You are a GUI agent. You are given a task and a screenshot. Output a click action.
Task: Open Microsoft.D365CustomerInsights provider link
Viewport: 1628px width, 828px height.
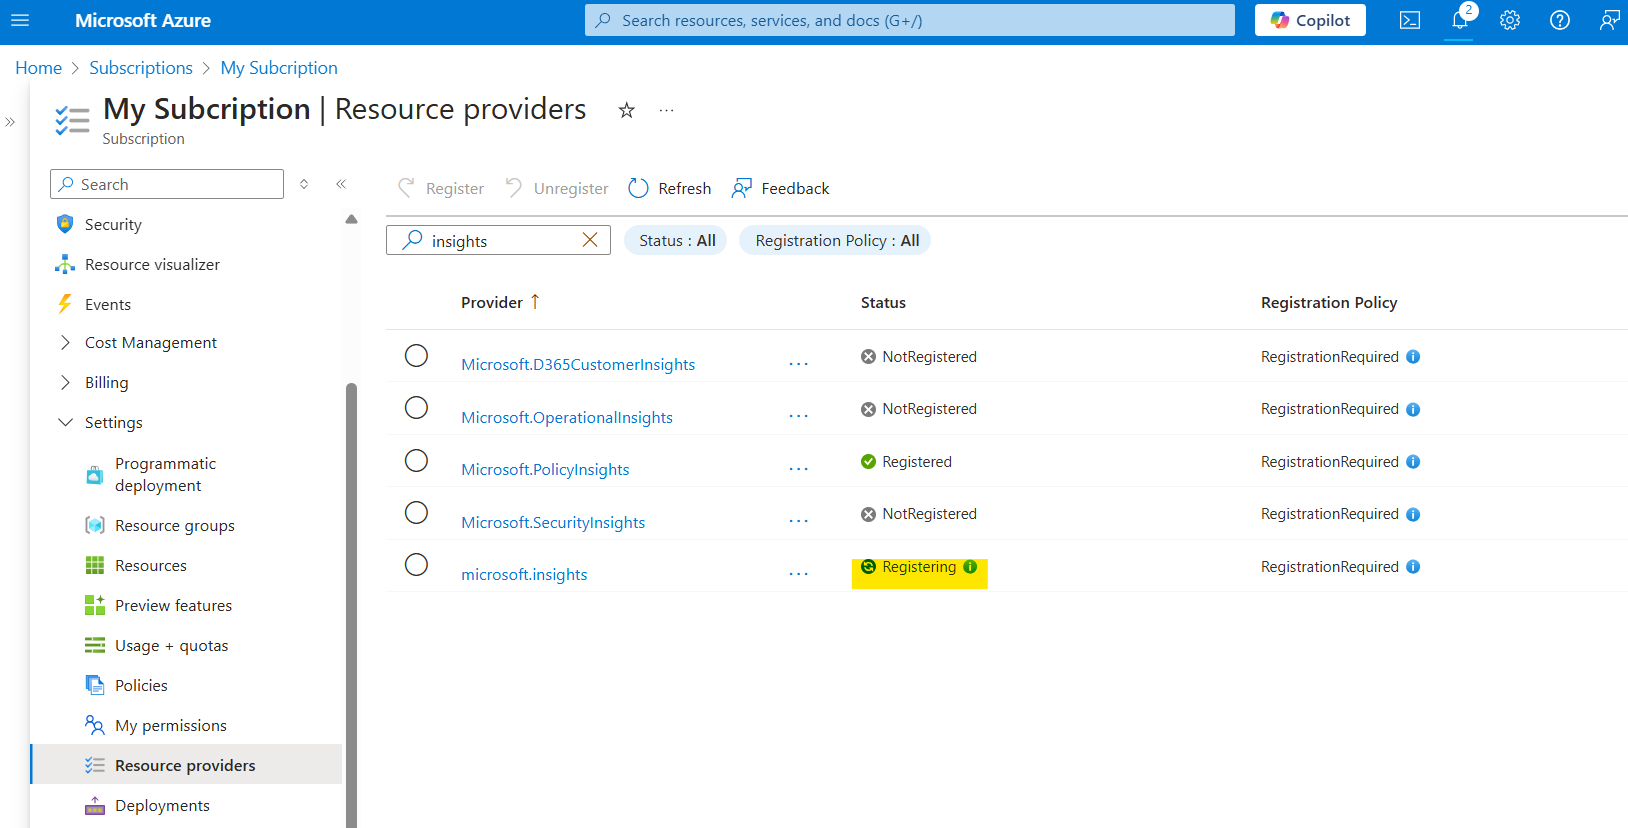click(578, 365)
